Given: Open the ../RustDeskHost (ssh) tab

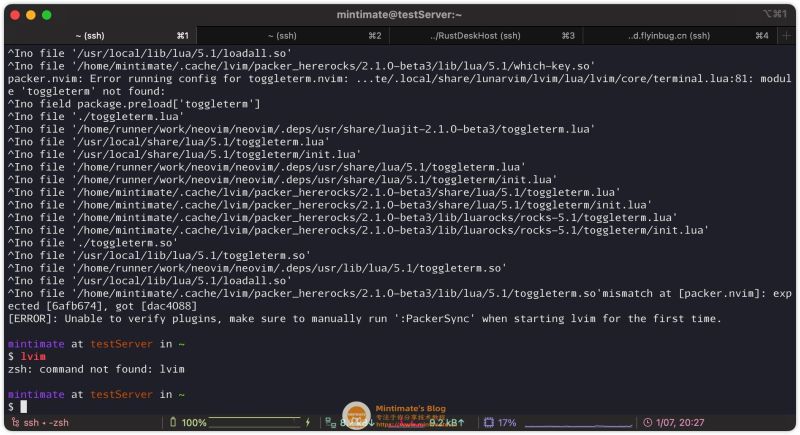Looking at the screenshot, I should (x=486, y=36).
